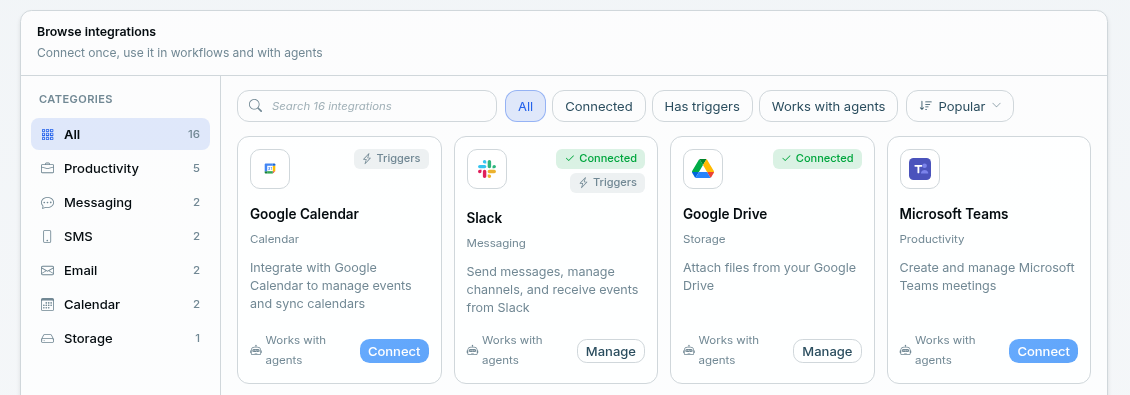
Task: Select the Storage category
Action: [120, 338]
